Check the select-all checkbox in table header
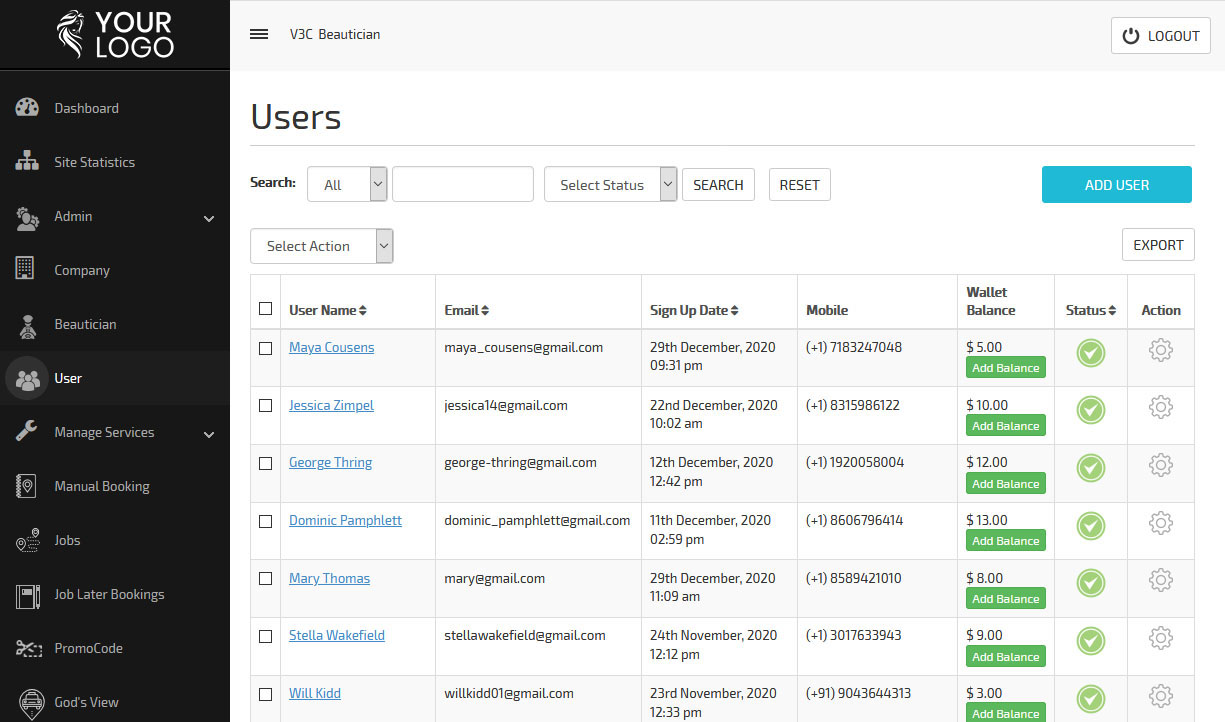The width and height of the screenshot is (1225, 722). [x=265, y=309]
